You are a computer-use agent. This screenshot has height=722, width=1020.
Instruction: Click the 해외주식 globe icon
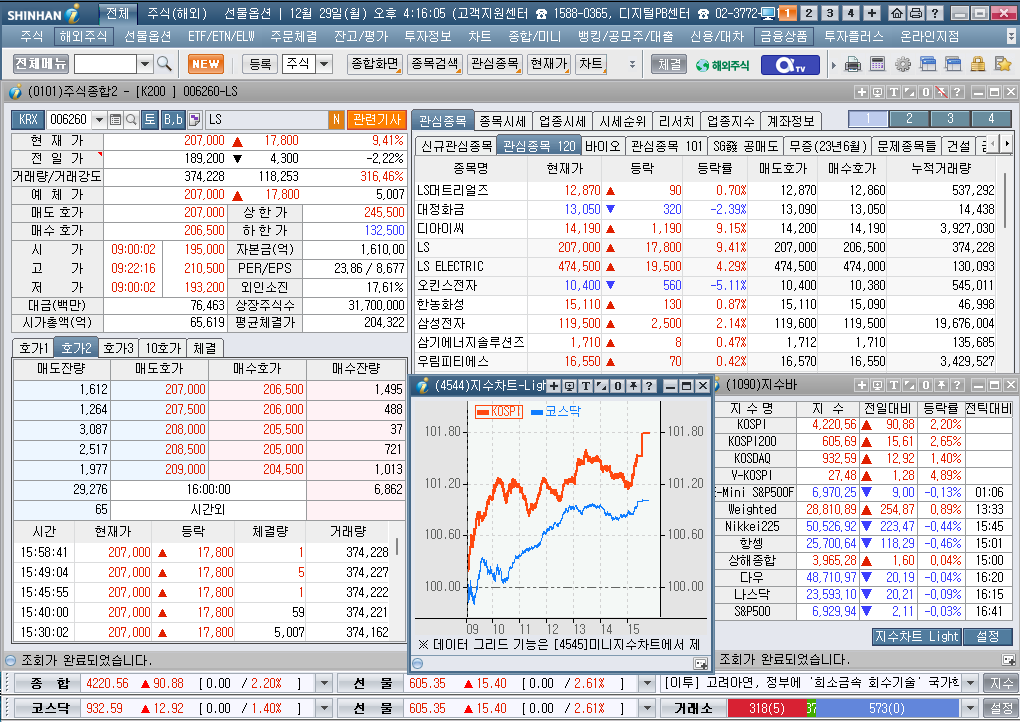click(722, 64)
